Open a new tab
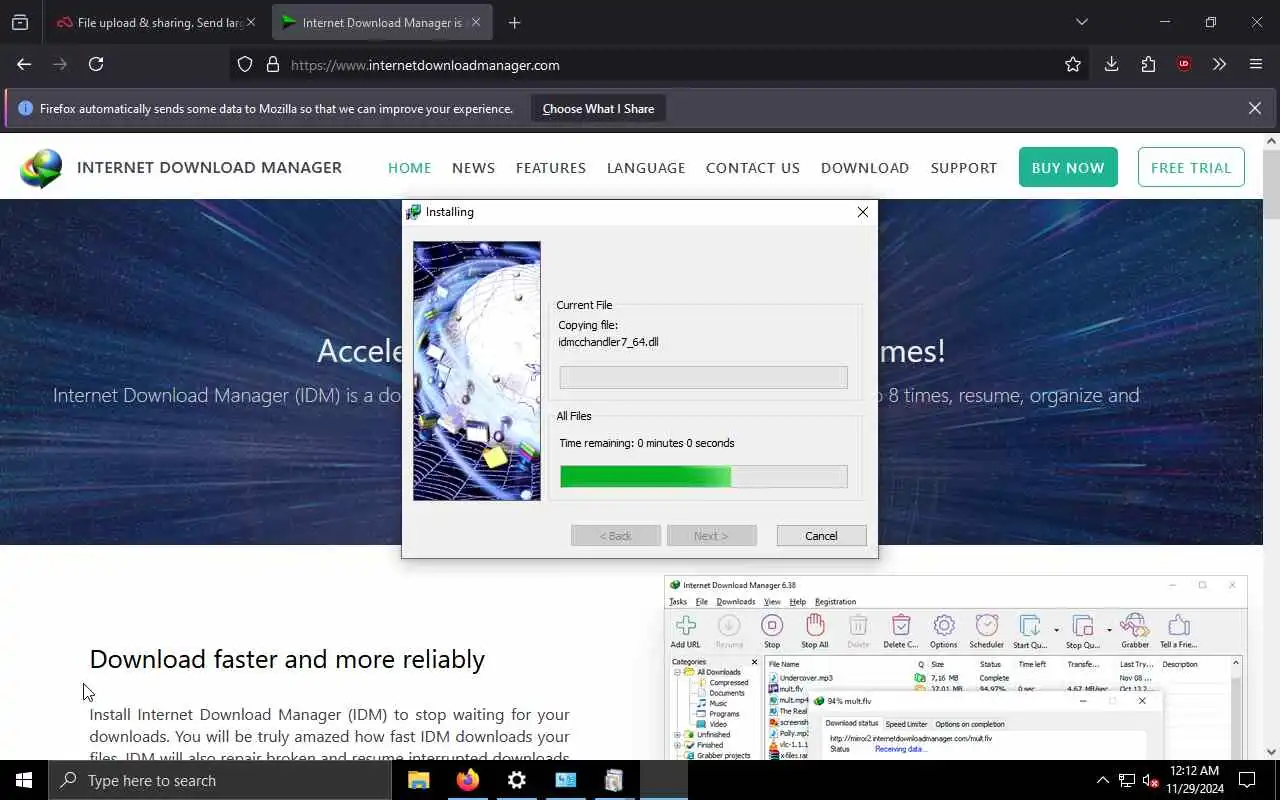Screen dimensions: 1280x800 tap(514, 22)
